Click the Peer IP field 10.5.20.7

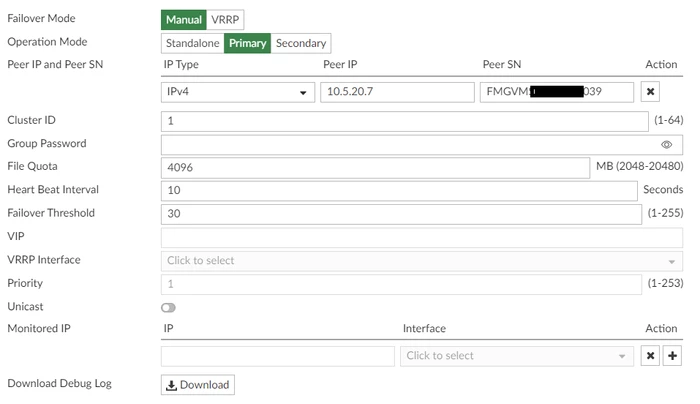click(397, 92)
